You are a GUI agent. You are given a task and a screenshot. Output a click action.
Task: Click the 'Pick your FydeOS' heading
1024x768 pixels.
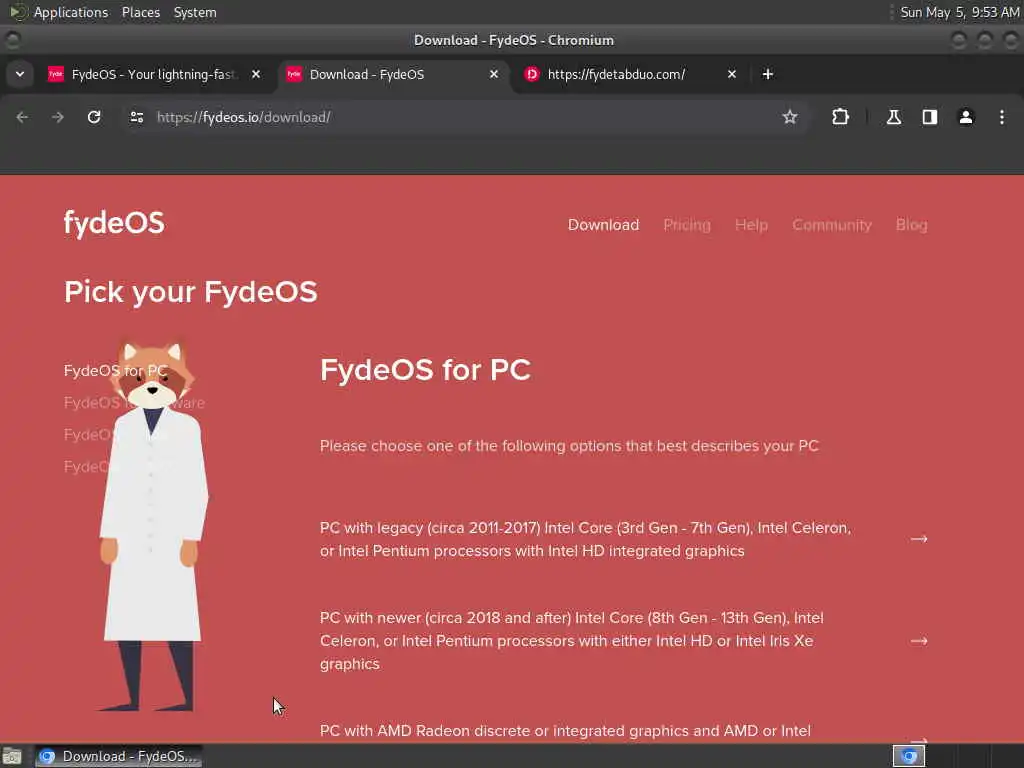click(191, 291)
